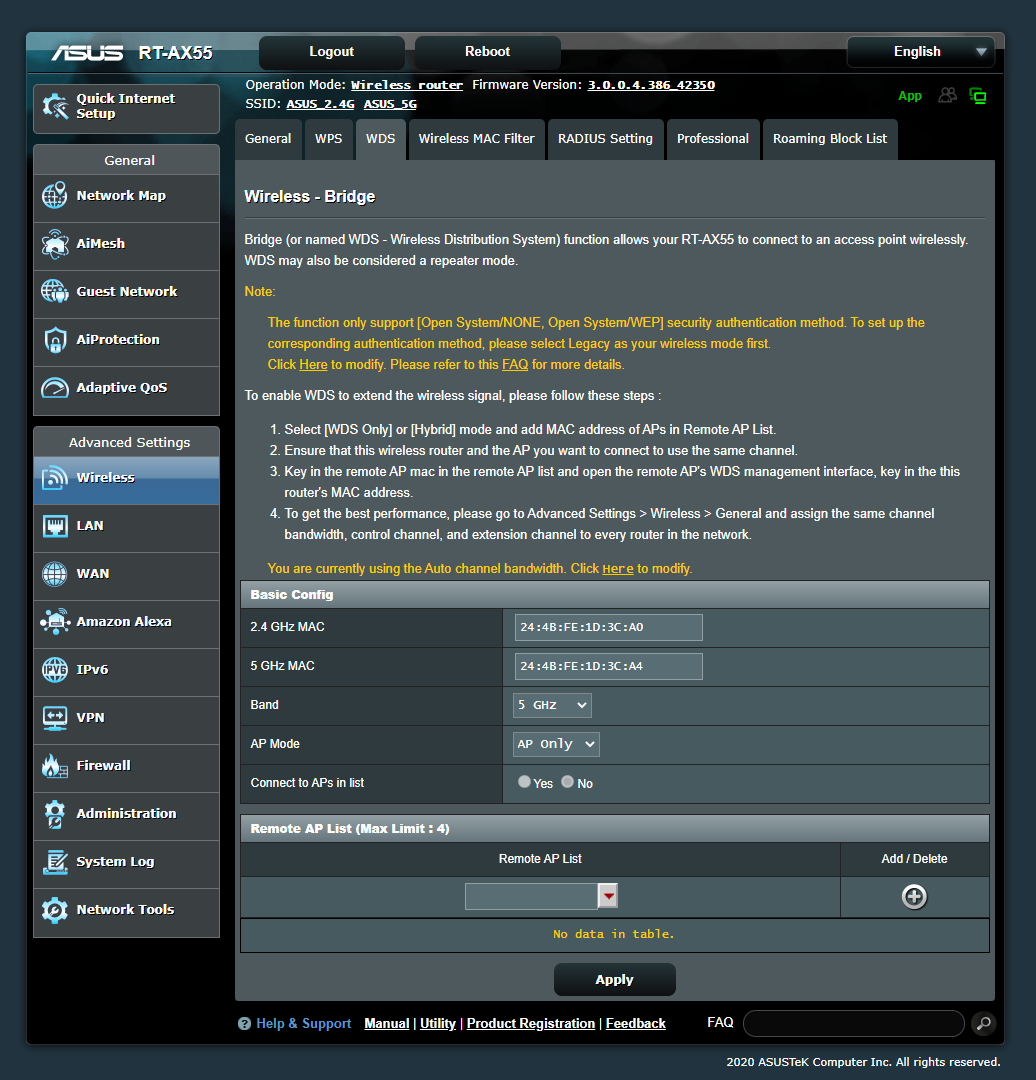Open the Utility link in footer

point(437,1024)
